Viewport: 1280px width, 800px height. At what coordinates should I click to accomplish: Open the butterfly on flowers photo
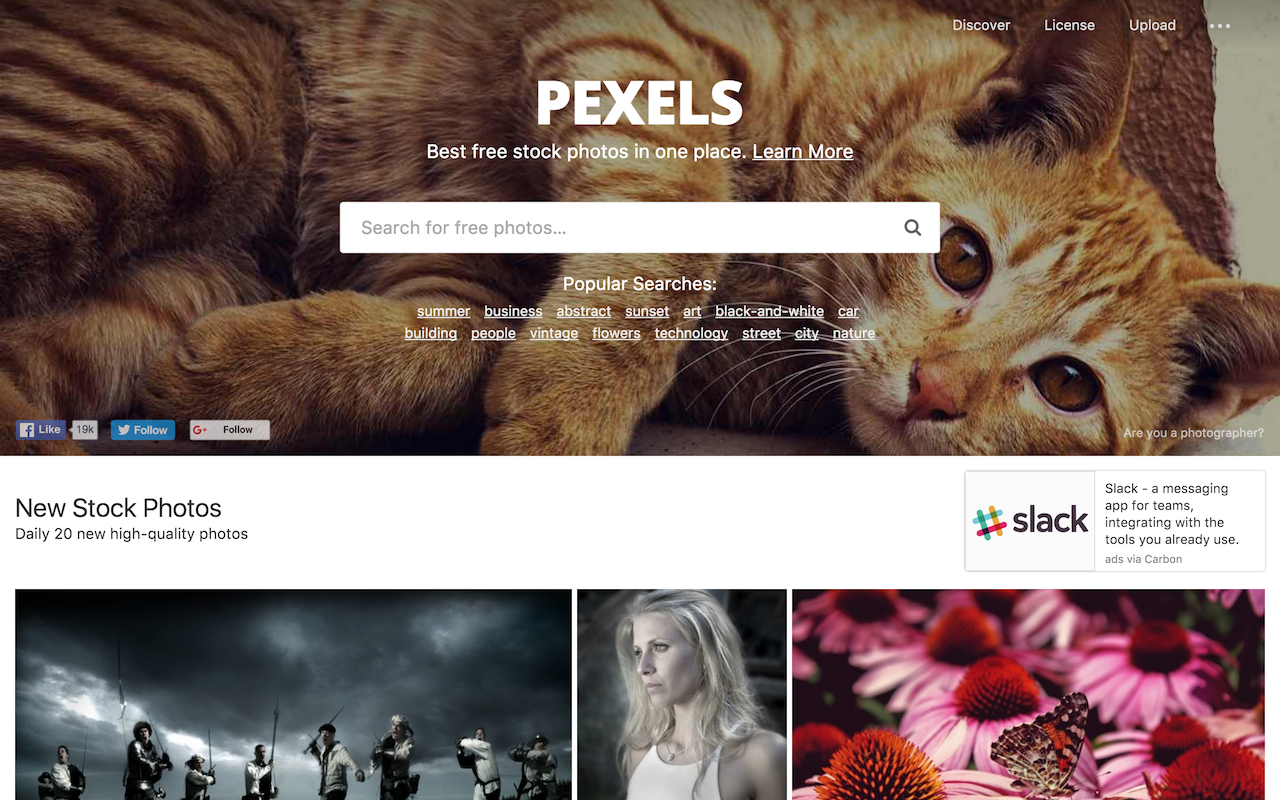coord(1028,694)
